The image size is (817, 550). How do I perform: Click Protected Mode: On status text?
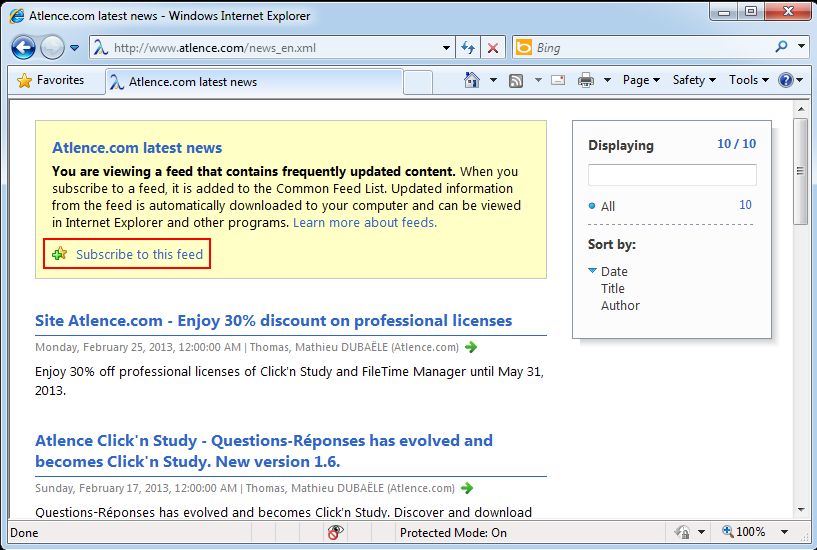coord(453,532)
